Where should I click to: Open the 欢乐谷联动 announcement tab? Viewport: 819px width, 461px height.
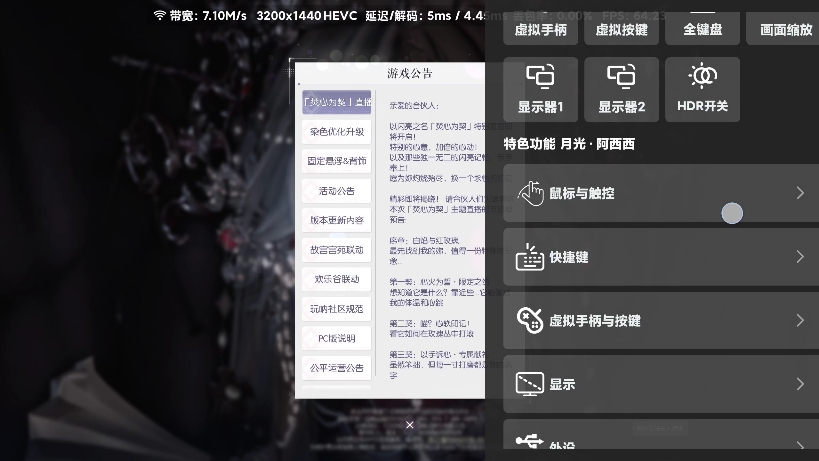click(336, 279)
